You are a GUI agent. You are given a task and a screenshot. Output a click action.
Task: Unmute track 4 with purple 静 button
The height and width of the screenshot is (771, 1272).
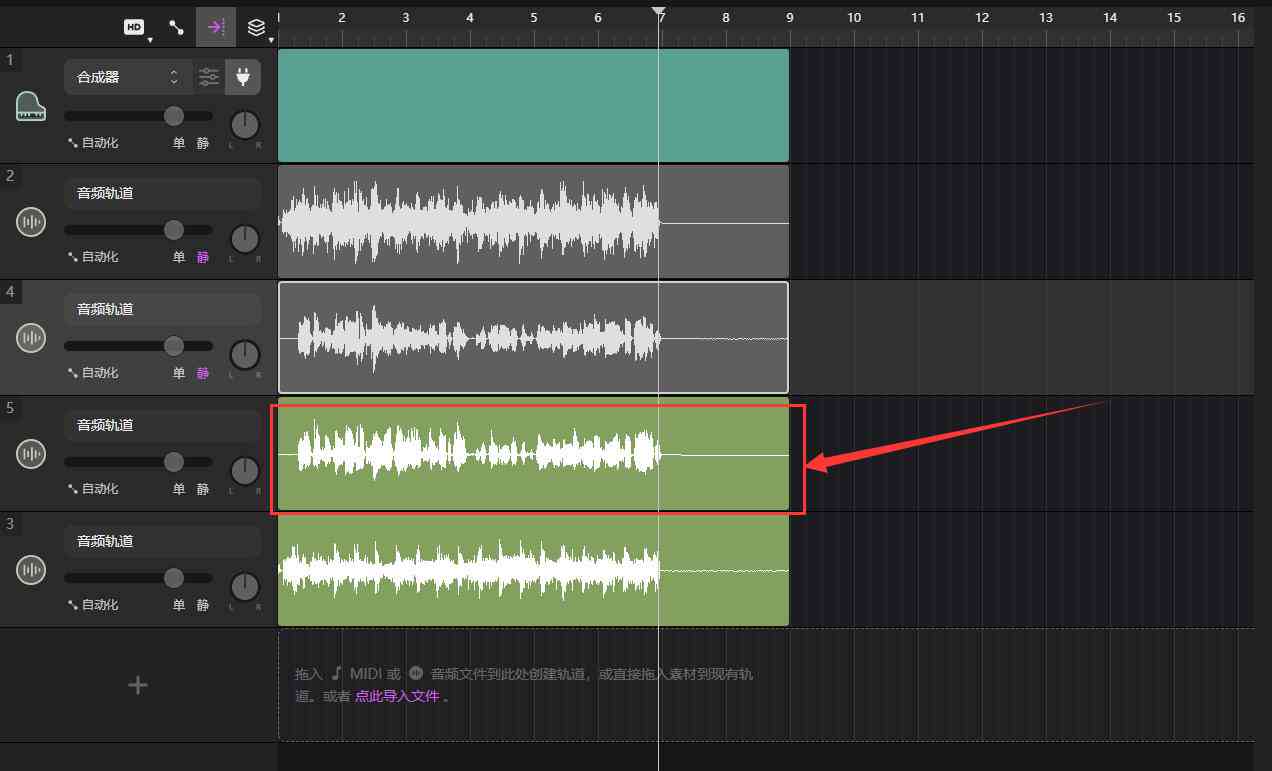tap(203, 373)
